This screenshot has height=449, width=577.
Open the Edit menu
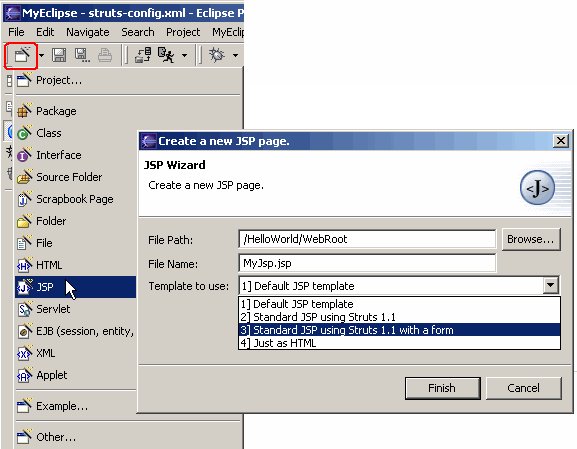point(45,32)
